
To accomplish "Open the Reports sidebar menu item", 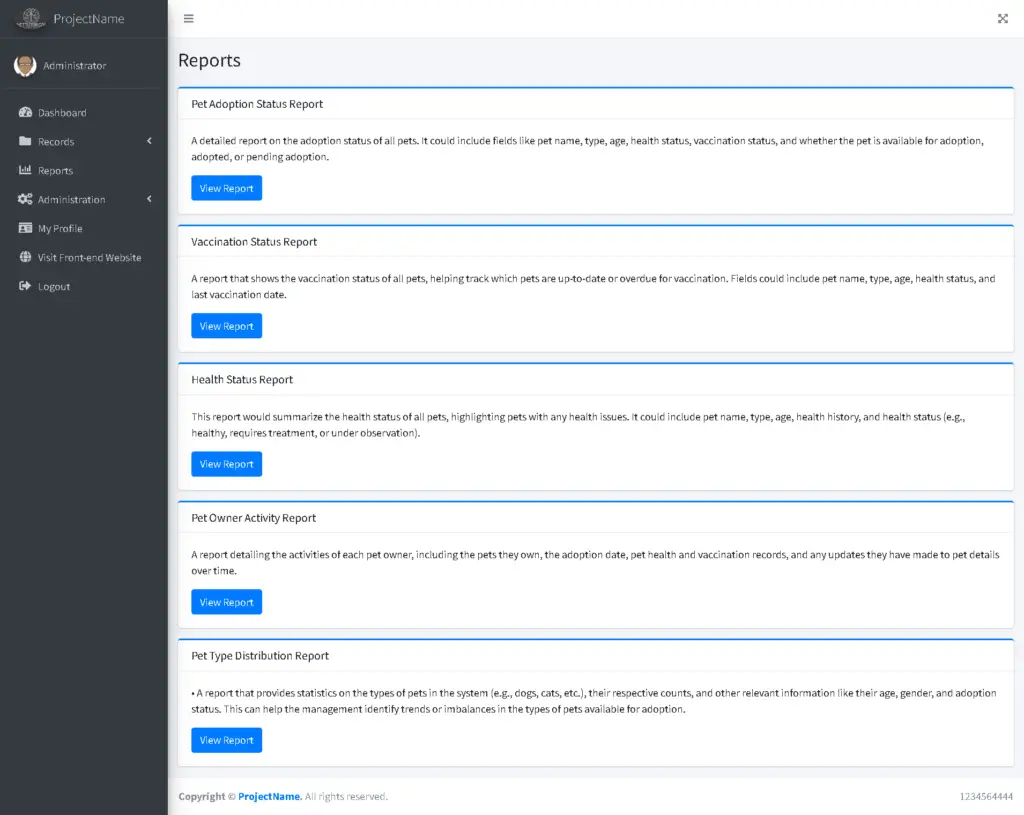I will tap(56, 171).
